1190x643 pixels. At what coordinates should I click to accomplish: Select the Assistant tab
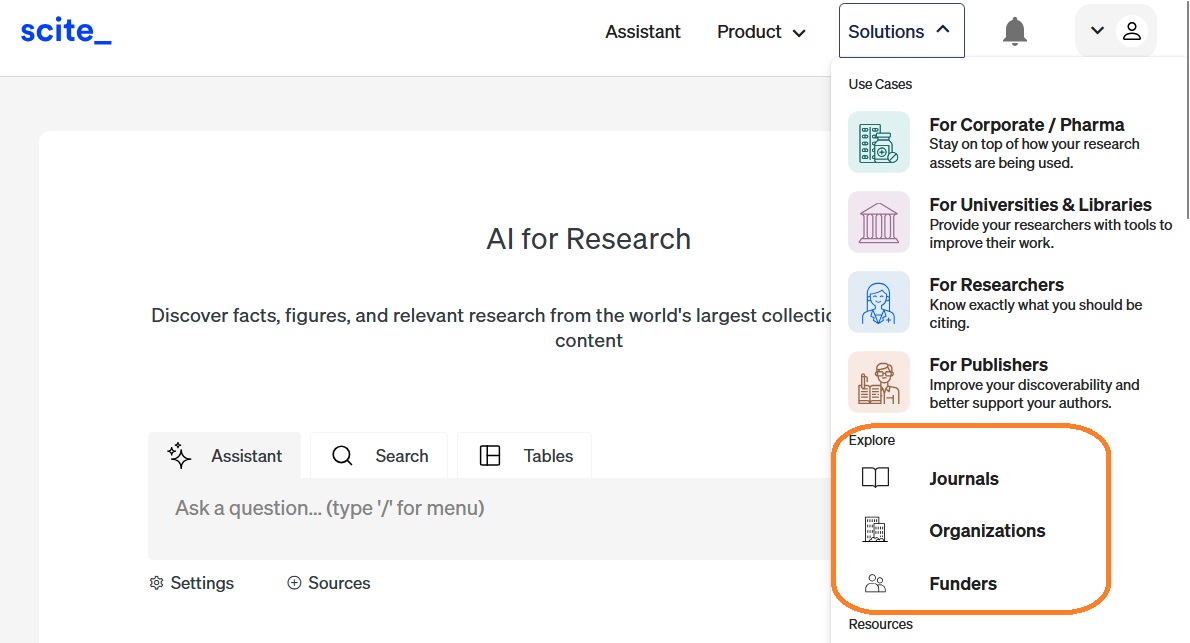tap(225, 456)
